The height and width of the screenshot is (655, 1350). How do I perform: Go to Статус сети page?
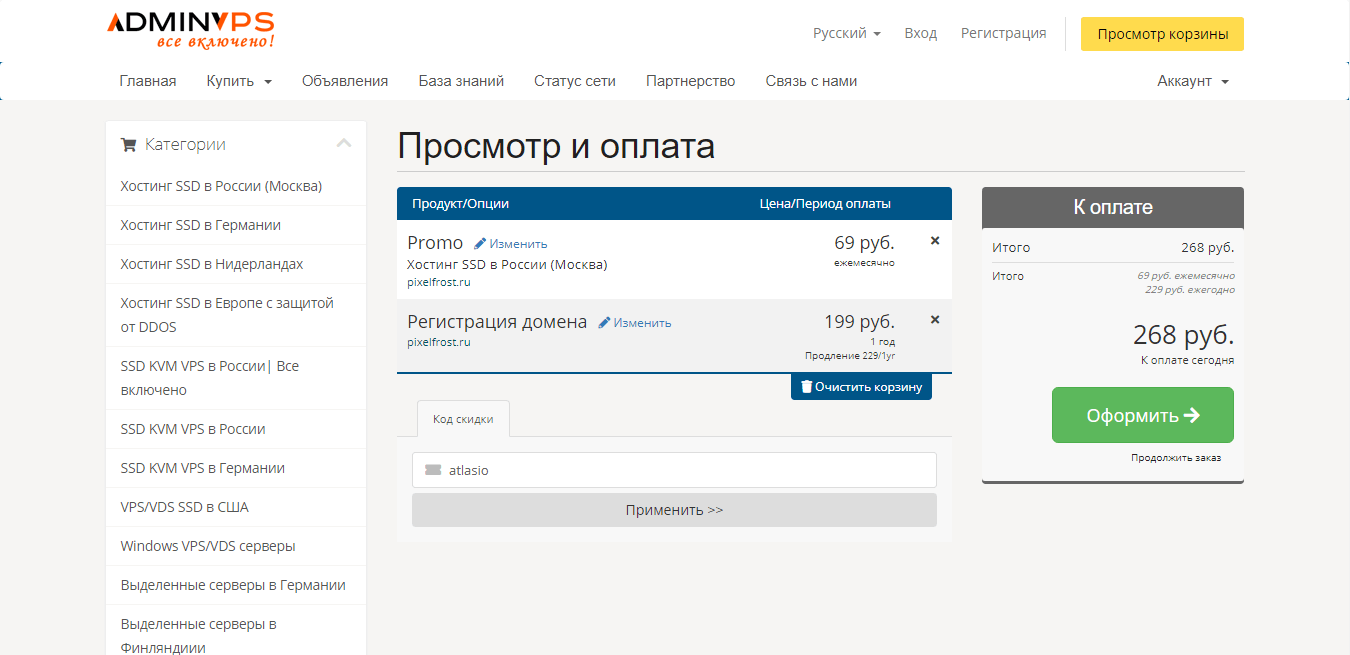(574, 81)
